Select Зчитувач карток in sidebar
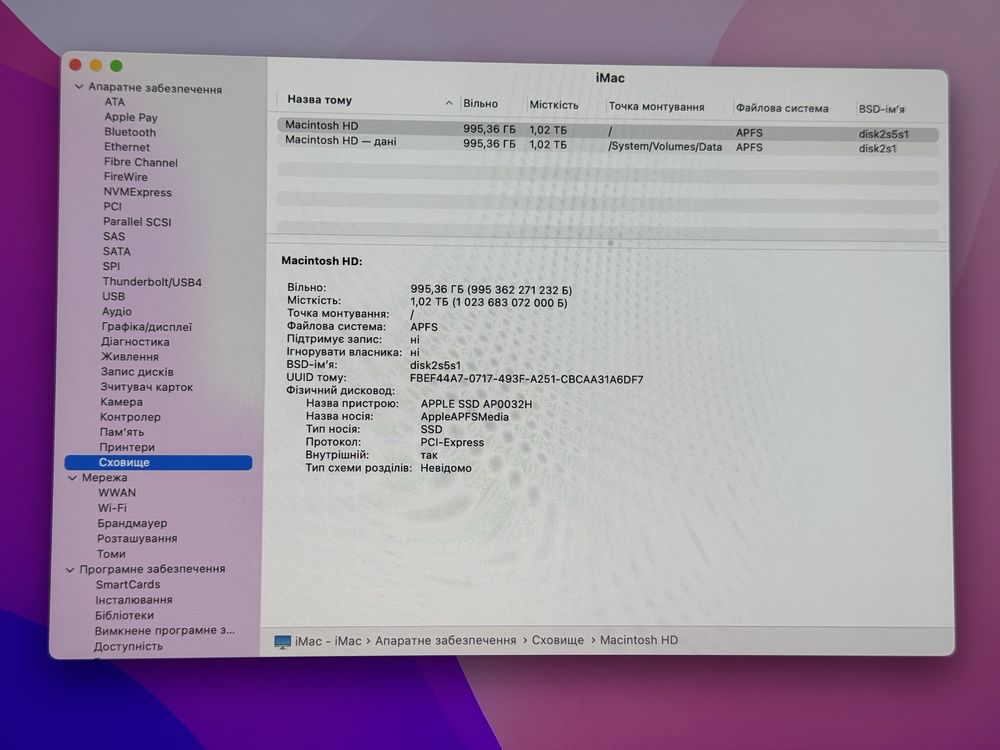Viewport: 1000px width, 750px height. click(x=147, y=387)
